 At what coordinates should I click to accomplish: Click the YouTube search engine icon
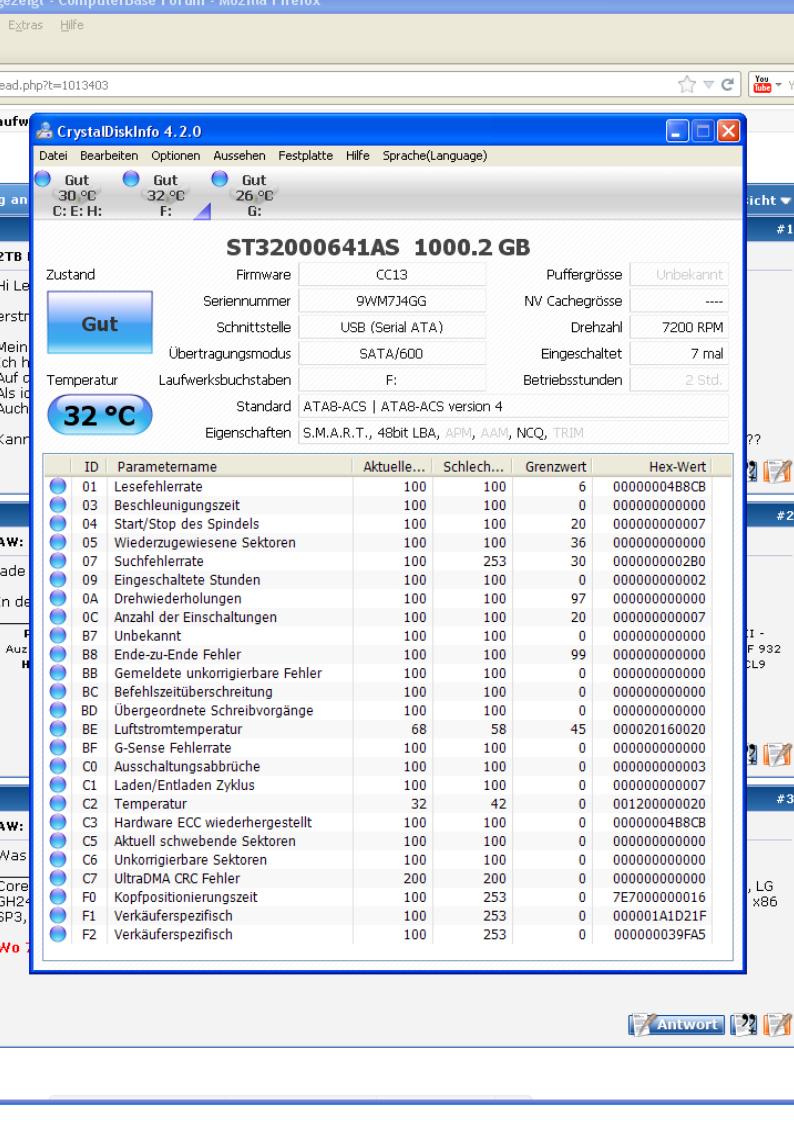(762, 85)
